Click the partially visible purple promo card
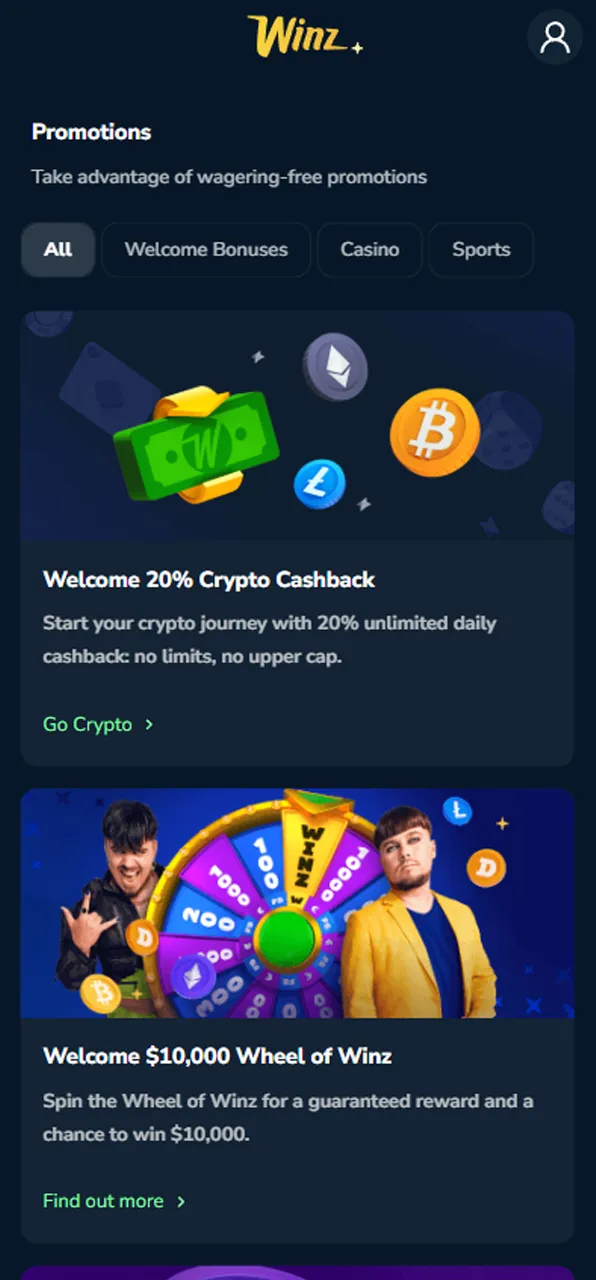Viewport: 596px width, 1280px height. pyautogui.click(x=298, y=1272)
